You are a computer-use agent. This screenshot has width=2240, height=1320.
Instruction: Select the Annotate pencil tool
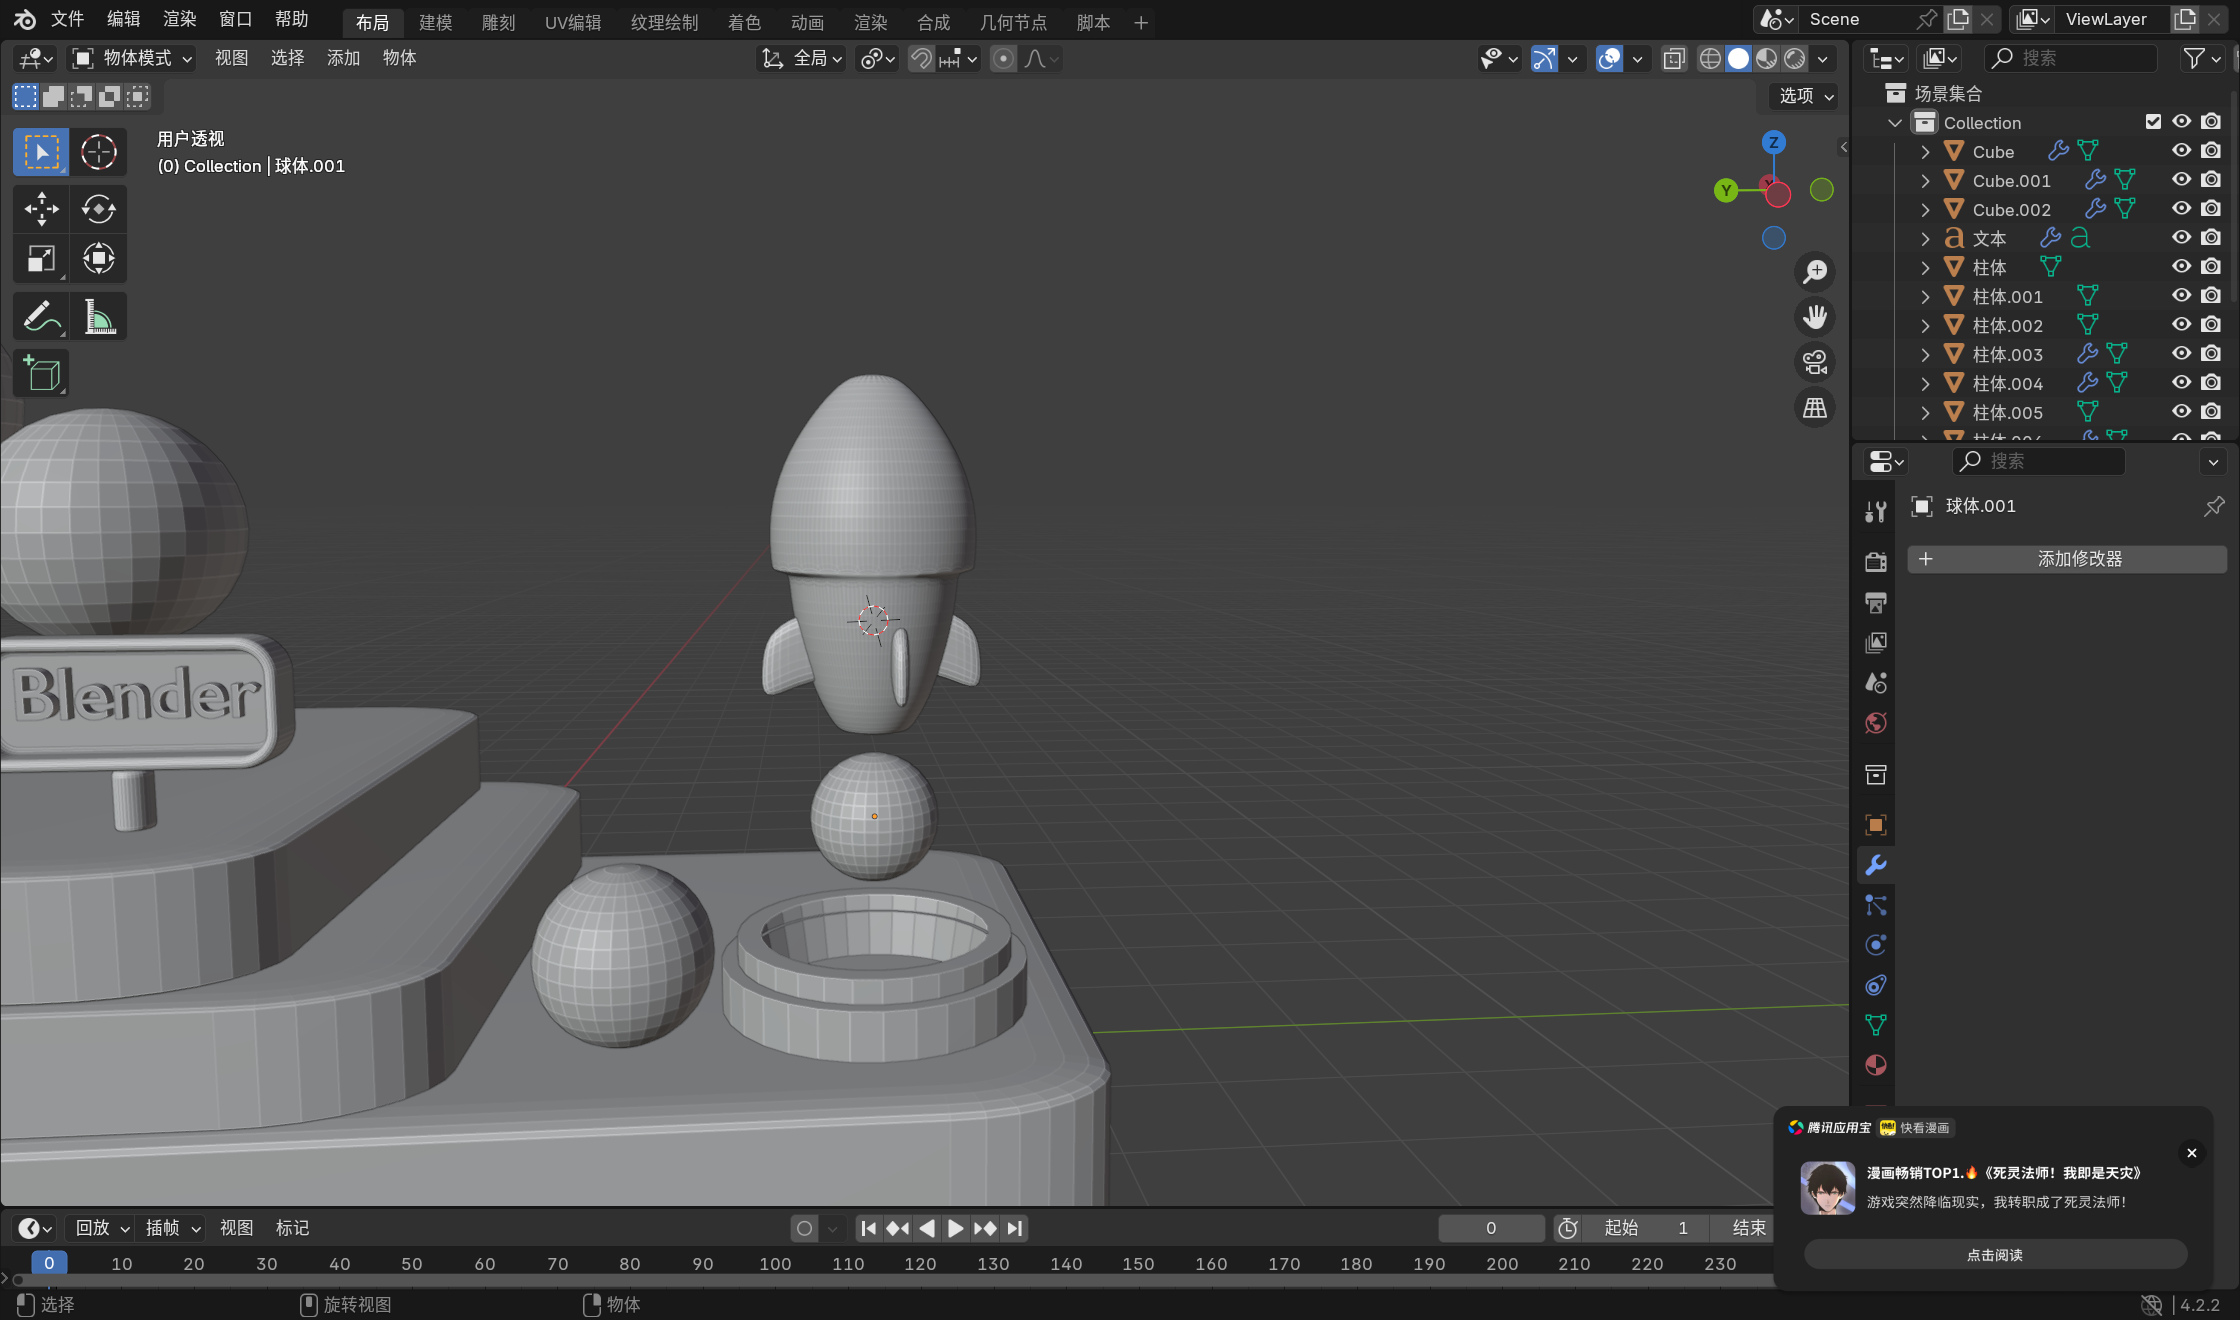pyautogui.click(x=41, y=317)
